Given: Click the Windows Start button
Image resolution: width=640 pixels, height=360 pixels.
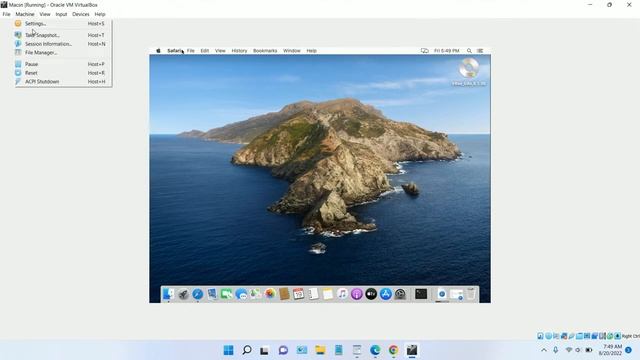Looking at the screenshot, I should click(x=229, y=350).
